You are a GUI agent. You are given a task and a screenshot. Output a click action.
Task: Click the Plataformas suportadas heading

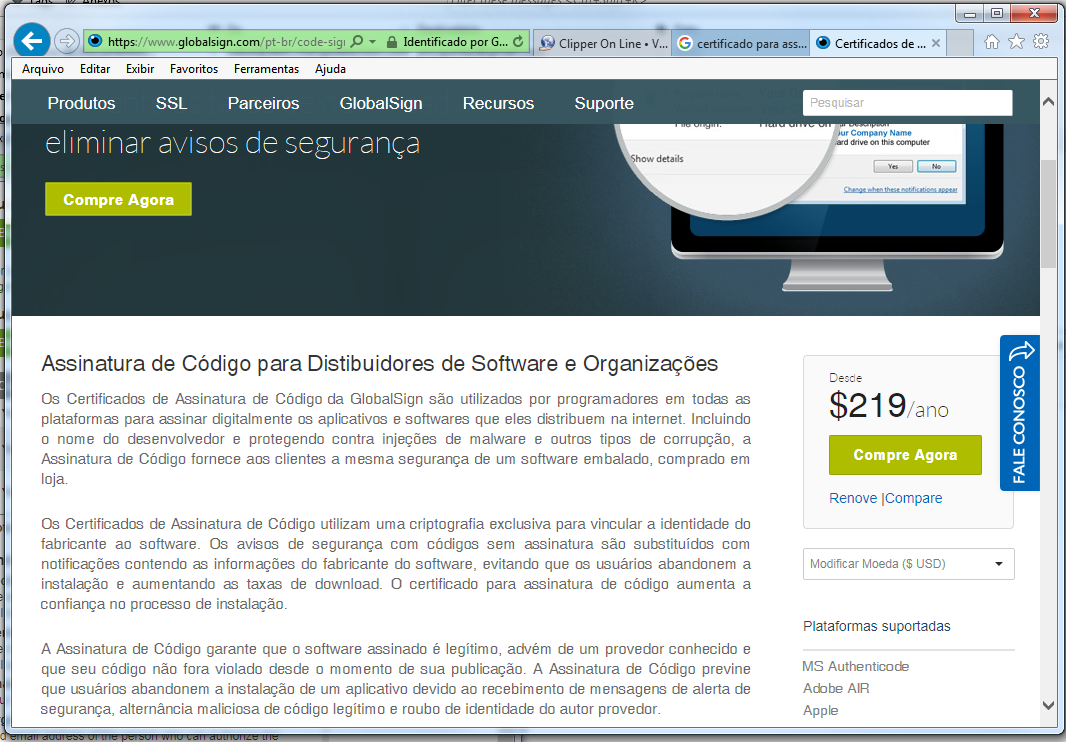point(876,626)
